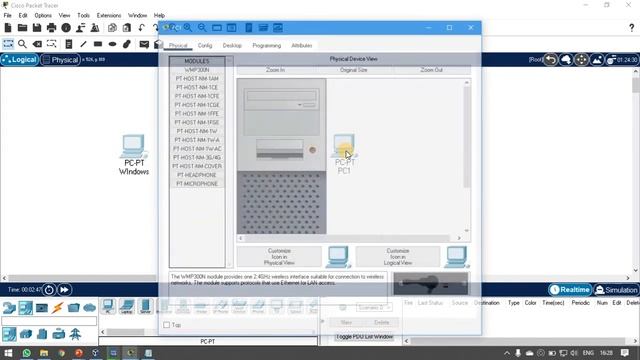Viewport: 640px width, 360px height.
Task: Select the Connections lightning bolt category
Action: pyautogui.click(x=58, y=307)
